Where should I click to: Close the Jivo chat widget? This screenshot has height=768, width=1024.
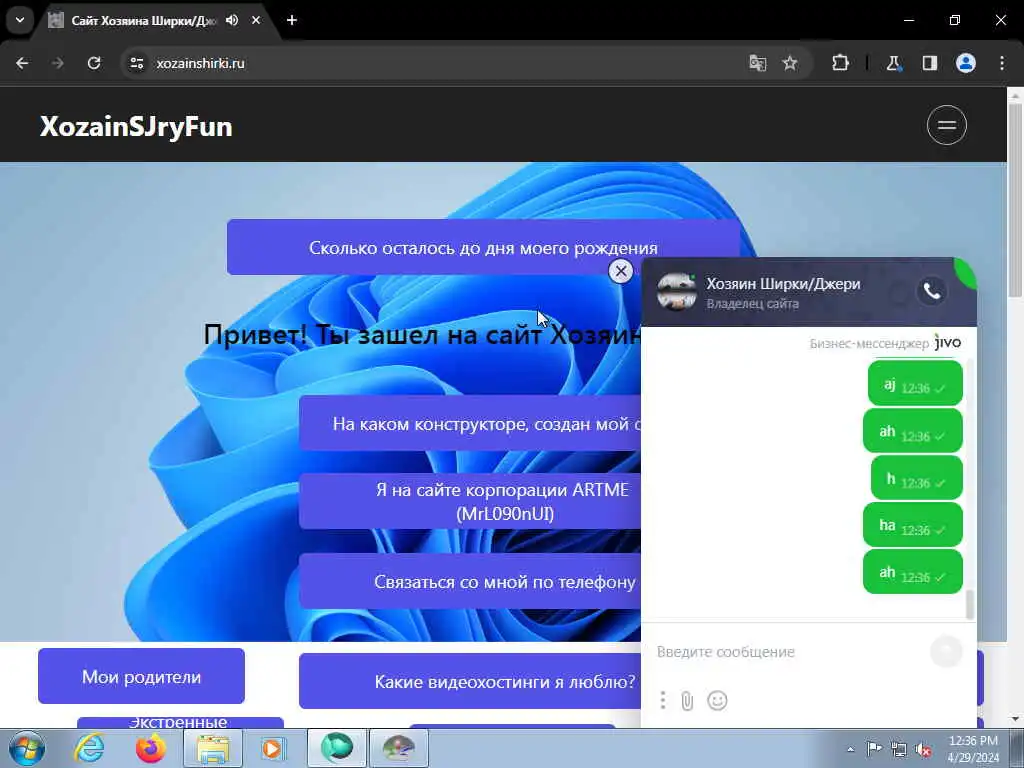pyautogui.click(x=621, y=270)
